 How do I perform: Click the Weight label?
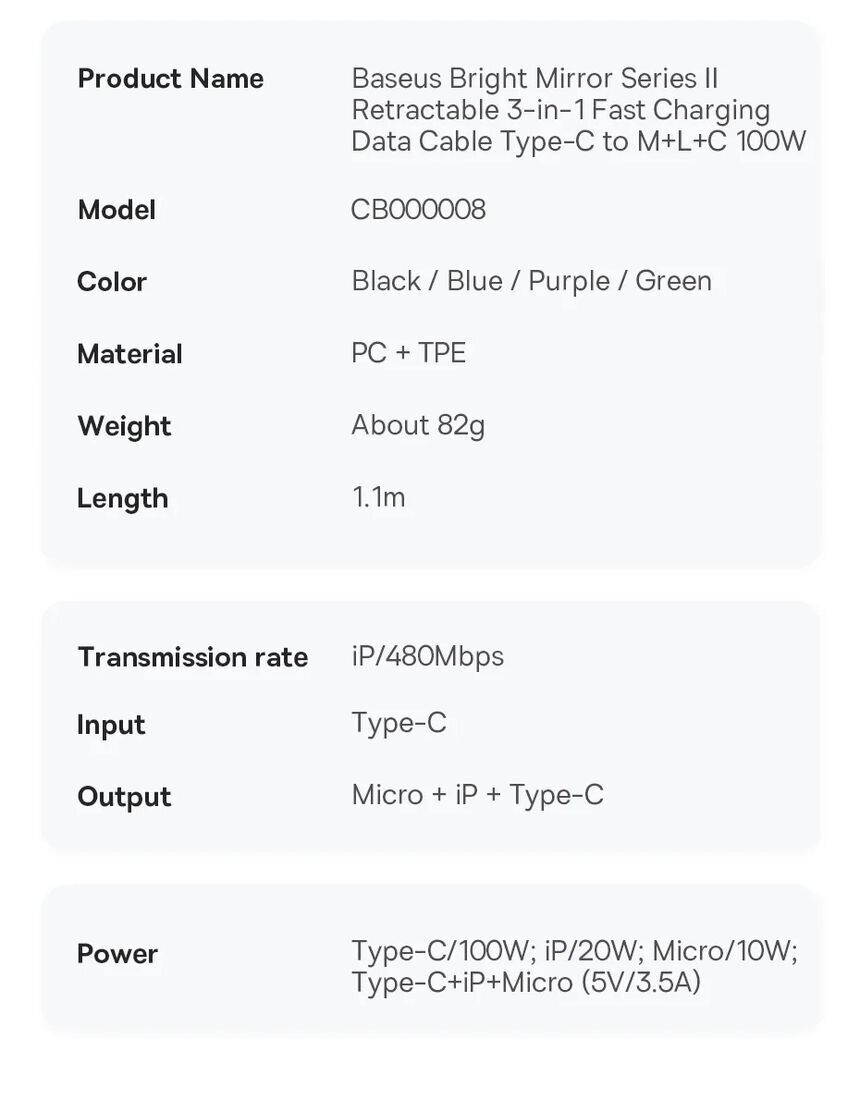click(124, 426)
